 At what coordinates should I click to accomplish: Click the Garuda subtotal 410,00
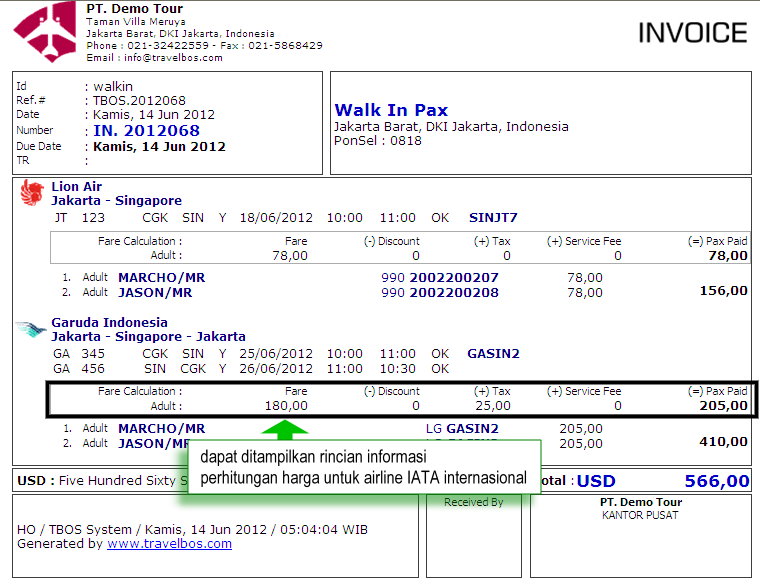[x=723, y=442]
